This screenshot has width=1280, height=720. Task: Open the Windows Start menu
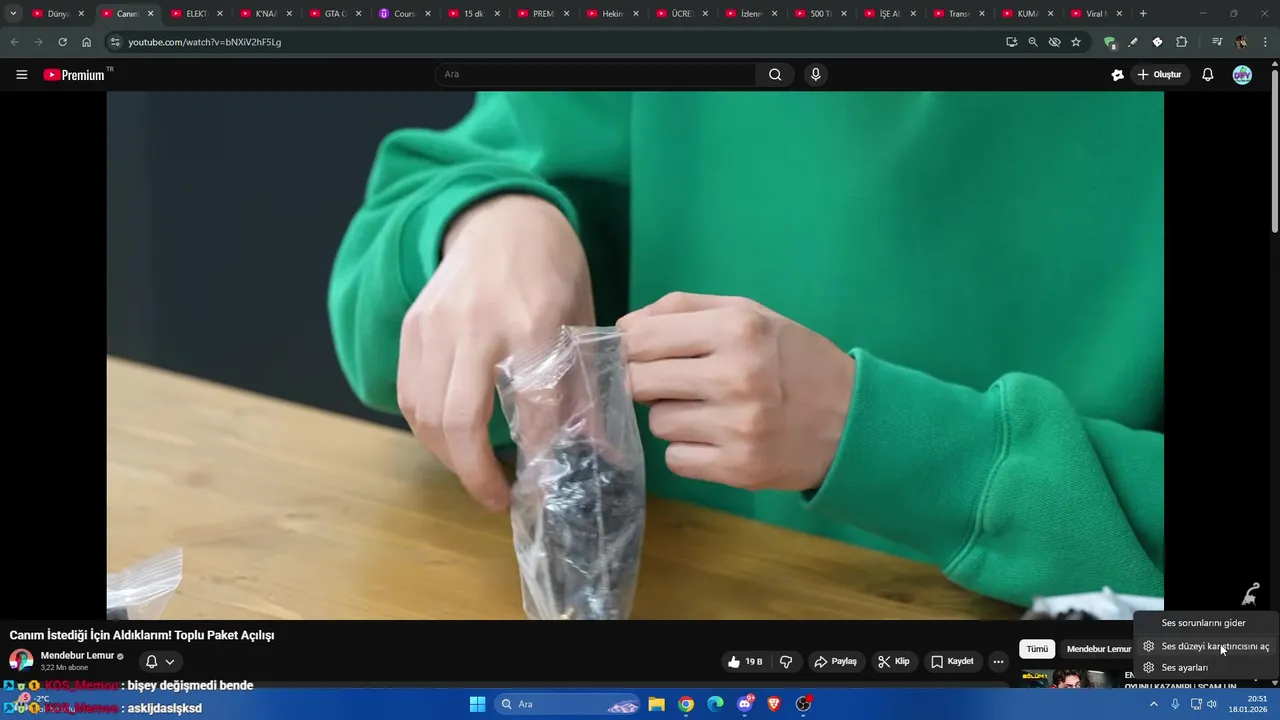coord(477,704)
